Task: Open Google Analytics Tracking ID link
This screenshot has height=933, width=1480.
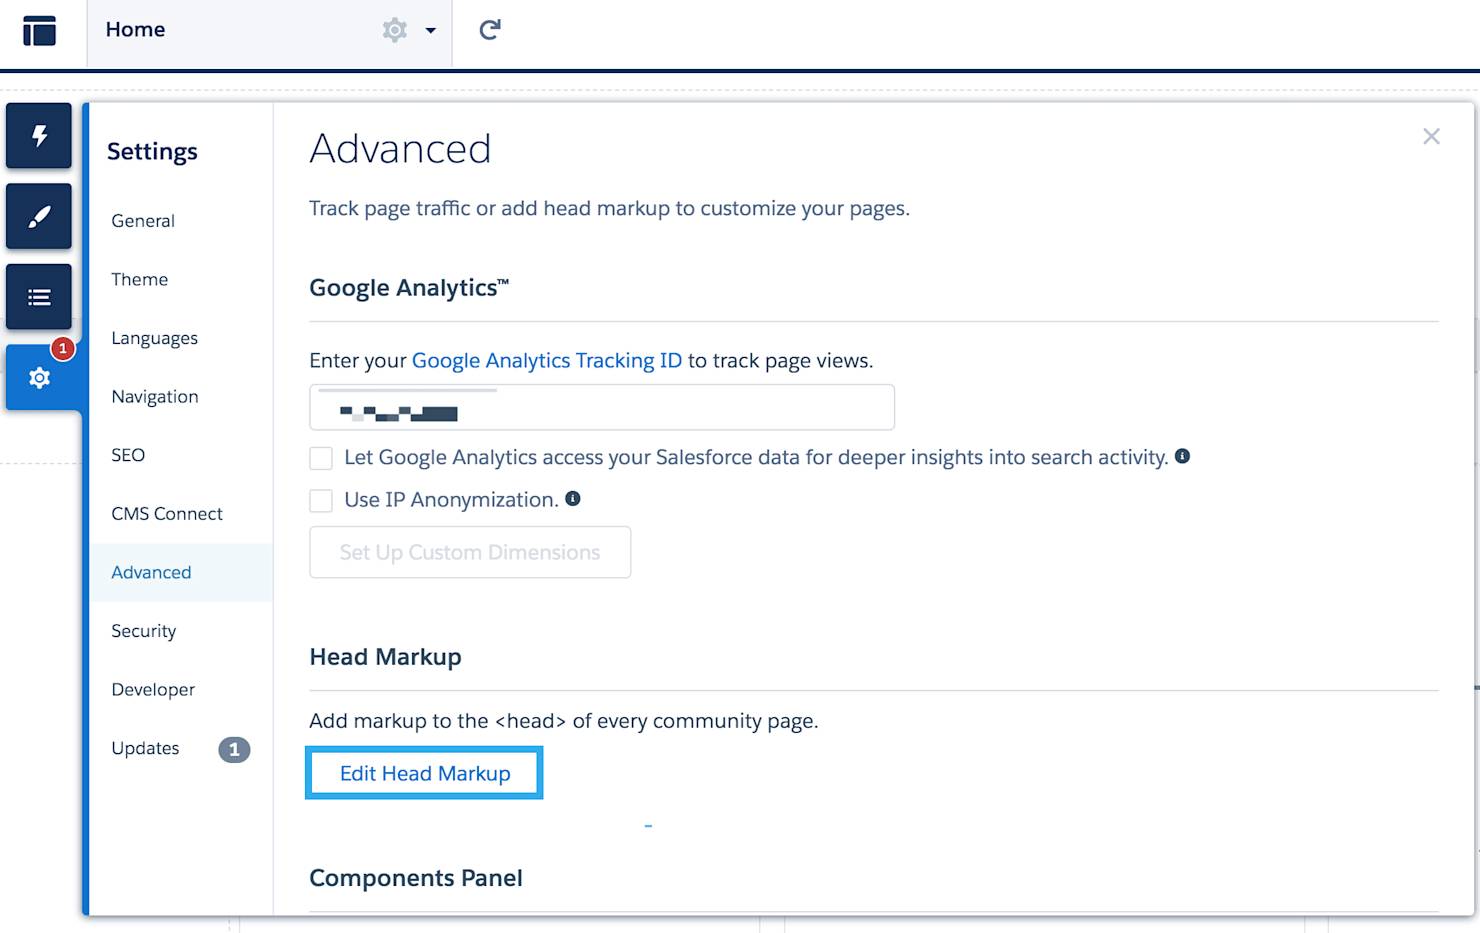Action: 547,360
